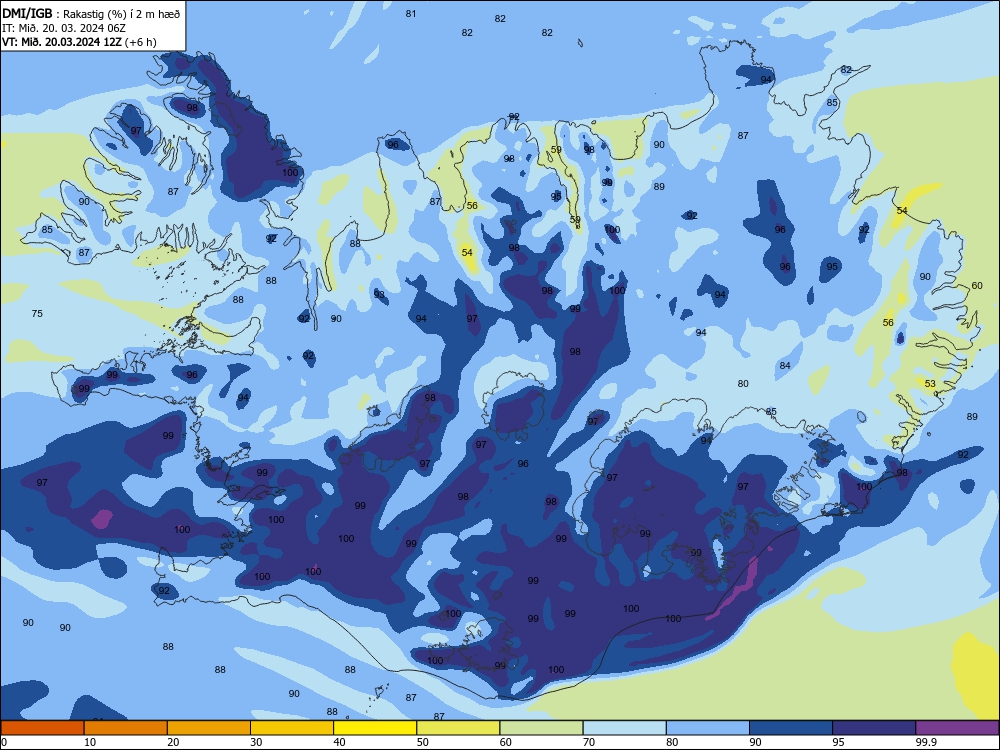Select the '40' tick label on the color scale
This screenshot has height=750, width=1000.
[x=340, y=742]
